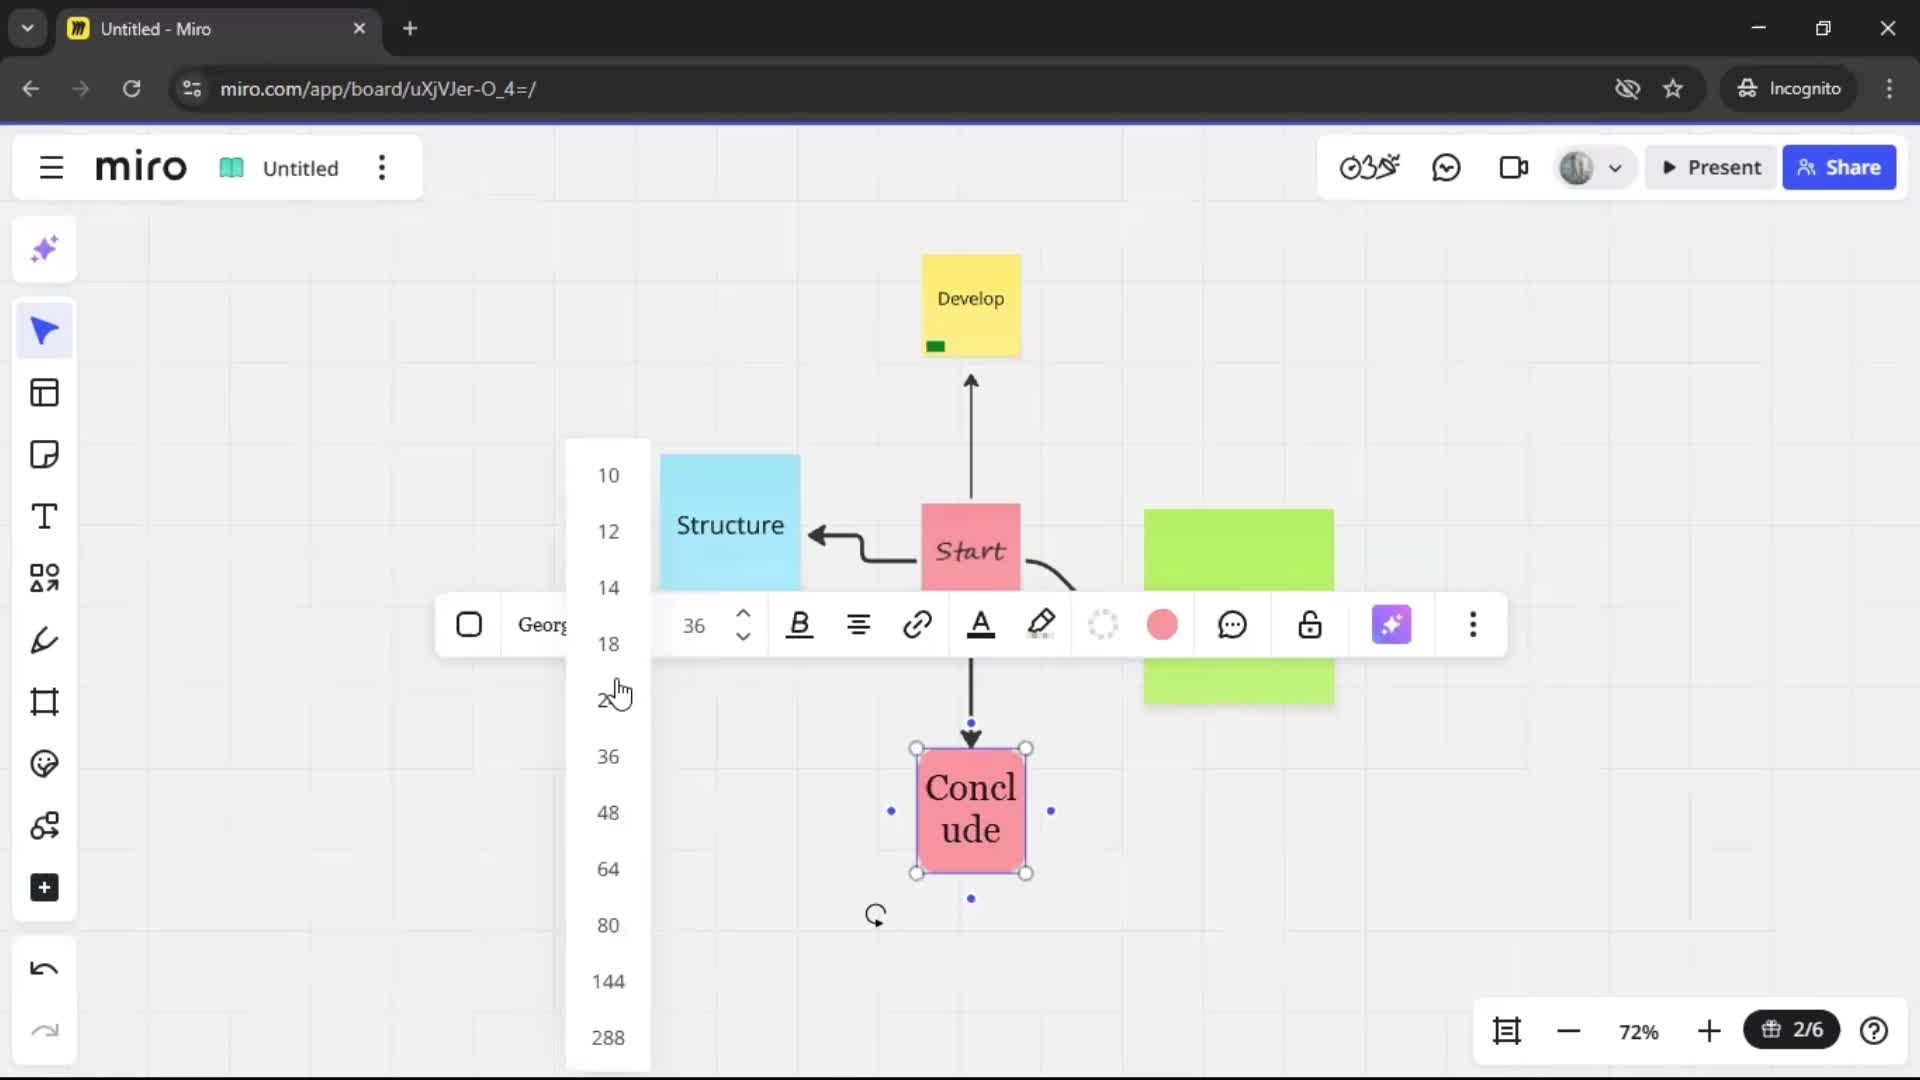
Task: Zoom in with the plus button
Action: click(1709, 1031)
